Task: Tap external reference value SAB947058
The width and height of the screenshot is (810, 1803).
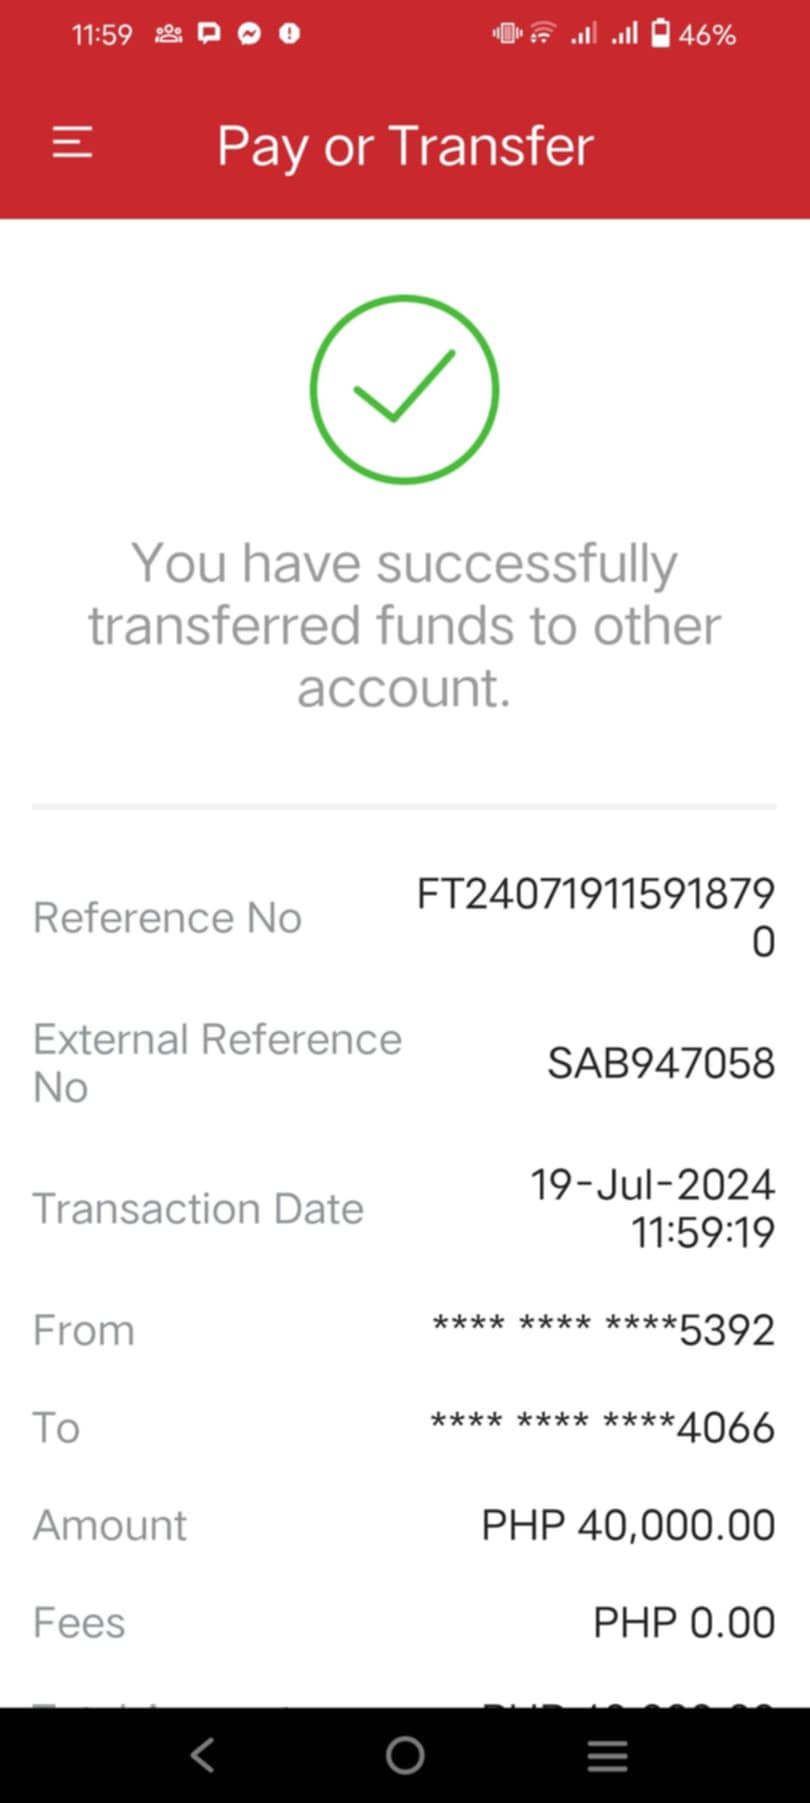Action: (x=660, y=1063)
